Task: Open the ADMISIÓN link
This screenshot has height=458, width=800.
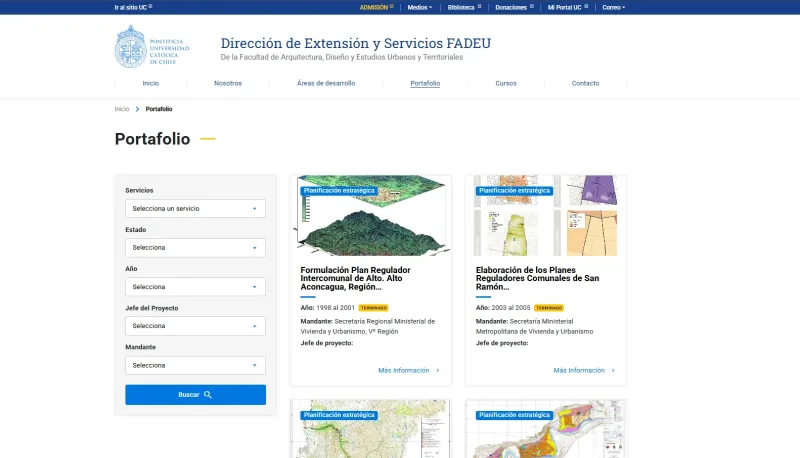Action: point(377,8)
